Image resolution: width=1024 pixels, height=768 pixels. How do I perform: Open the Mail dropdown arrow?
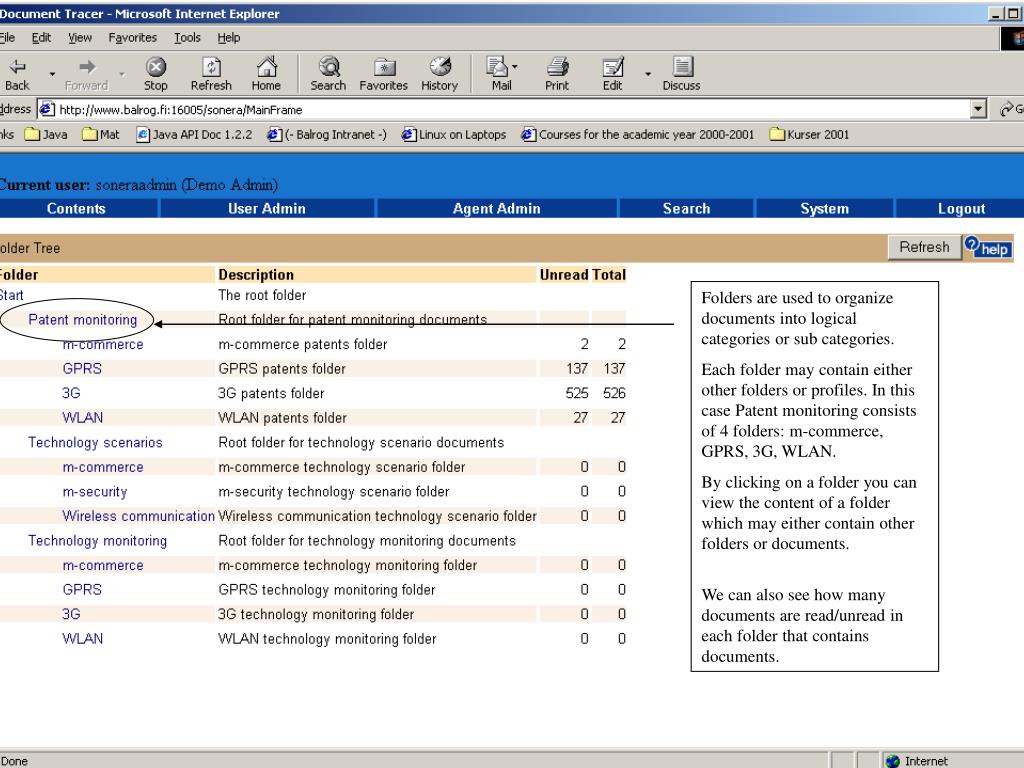pyautogui.click(x=515, y=67)
